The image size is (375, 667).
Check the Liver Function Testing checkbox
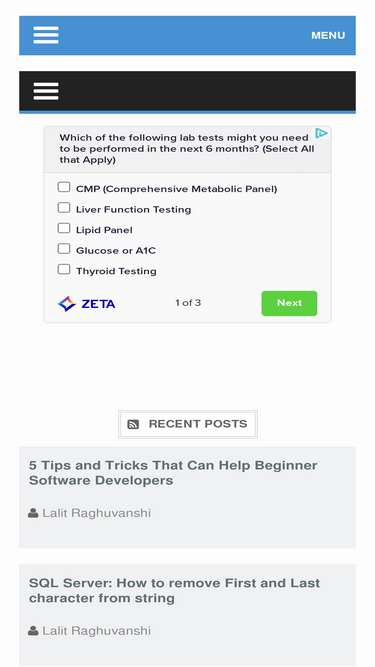(x=64, y=208)
